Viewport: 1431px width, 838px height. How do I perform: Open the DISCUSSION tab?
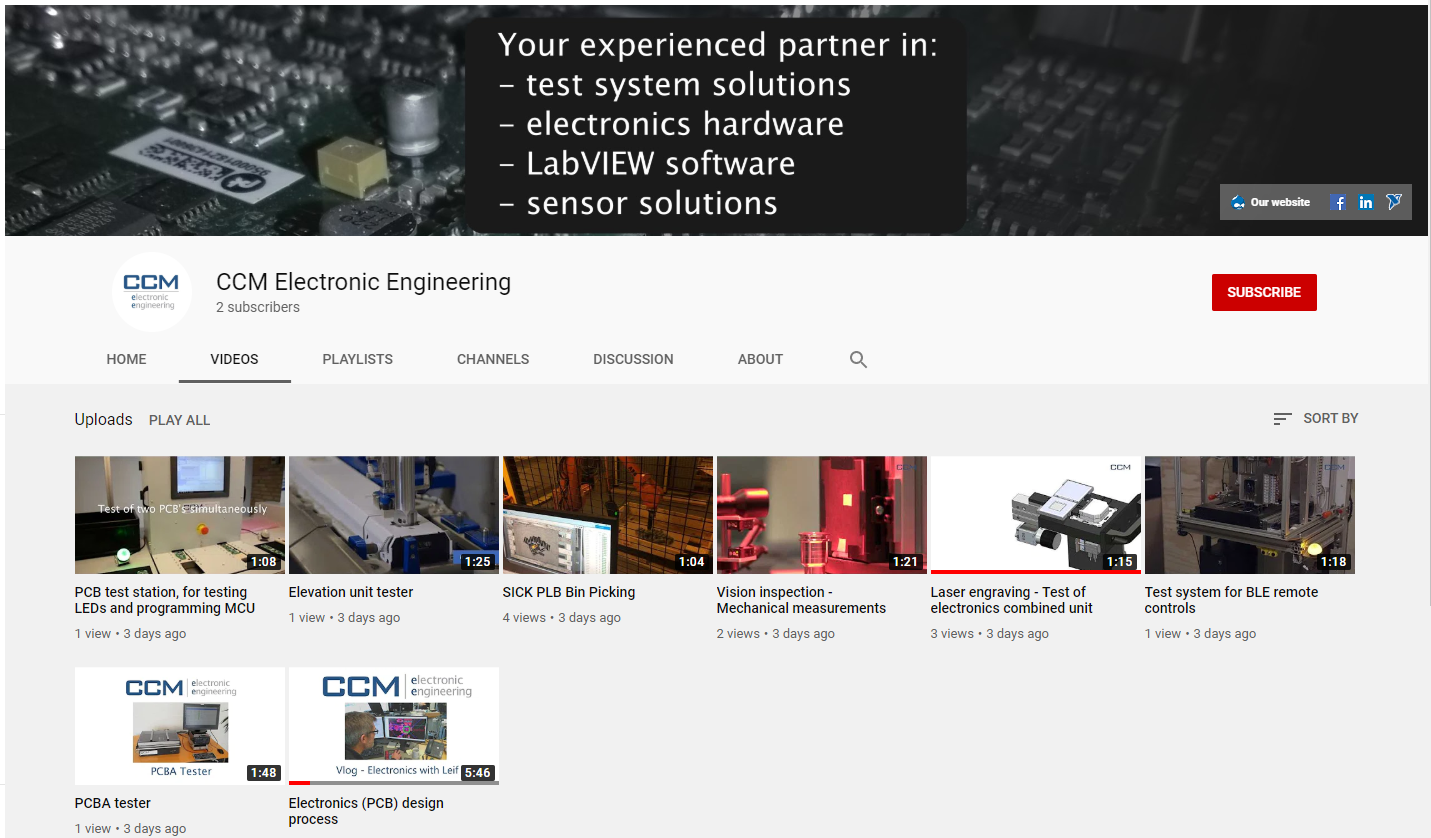632,358
